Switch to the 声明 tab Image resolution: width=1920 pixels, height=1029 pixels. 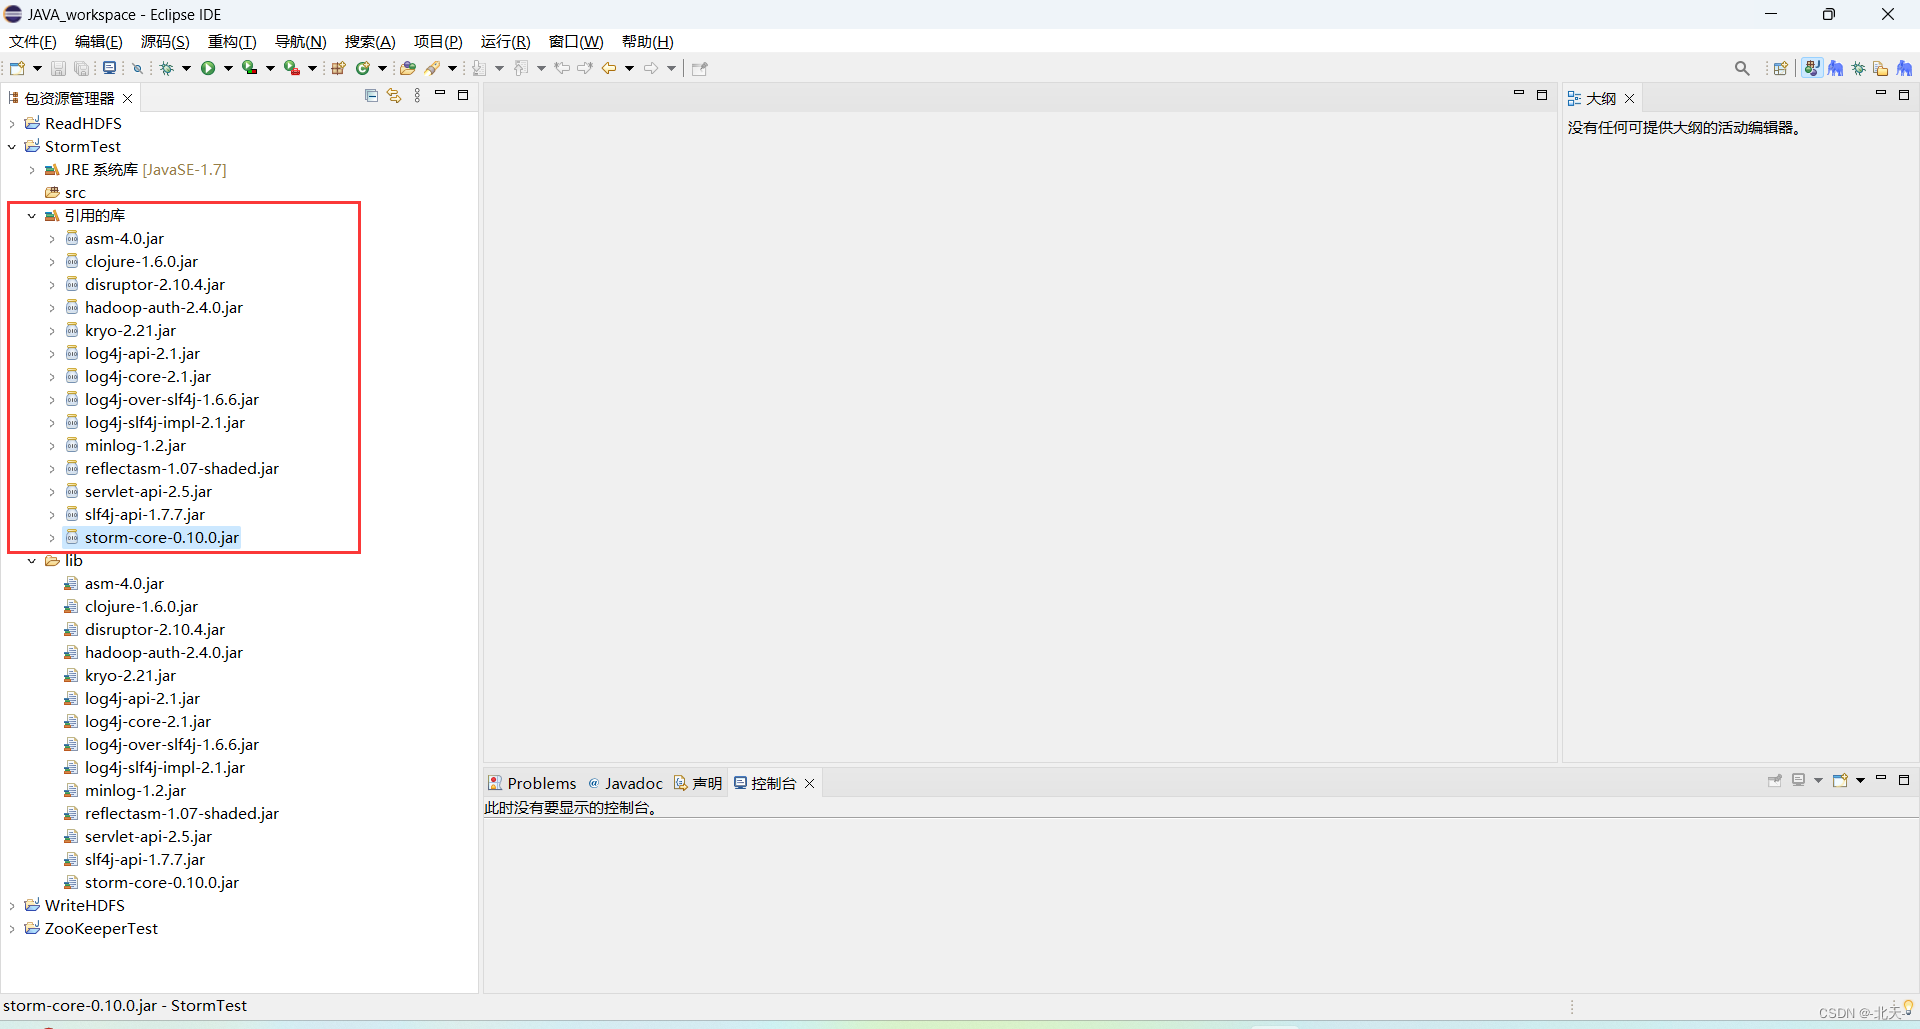click(698, 783)
